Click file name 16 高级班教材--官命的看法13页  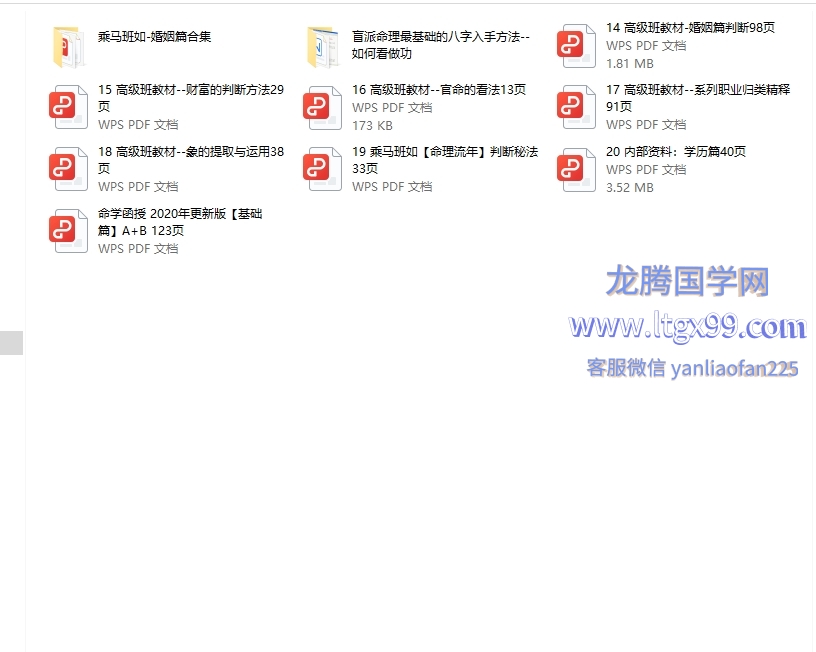coord(439,90)
